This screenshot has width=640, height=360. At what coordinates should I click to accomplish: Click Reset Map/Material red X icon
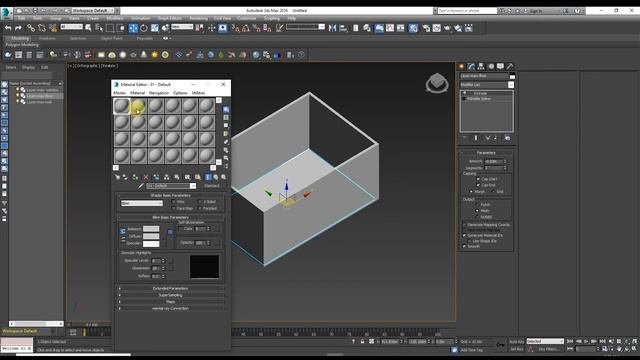pyautogui.click(x=146, y=177)
